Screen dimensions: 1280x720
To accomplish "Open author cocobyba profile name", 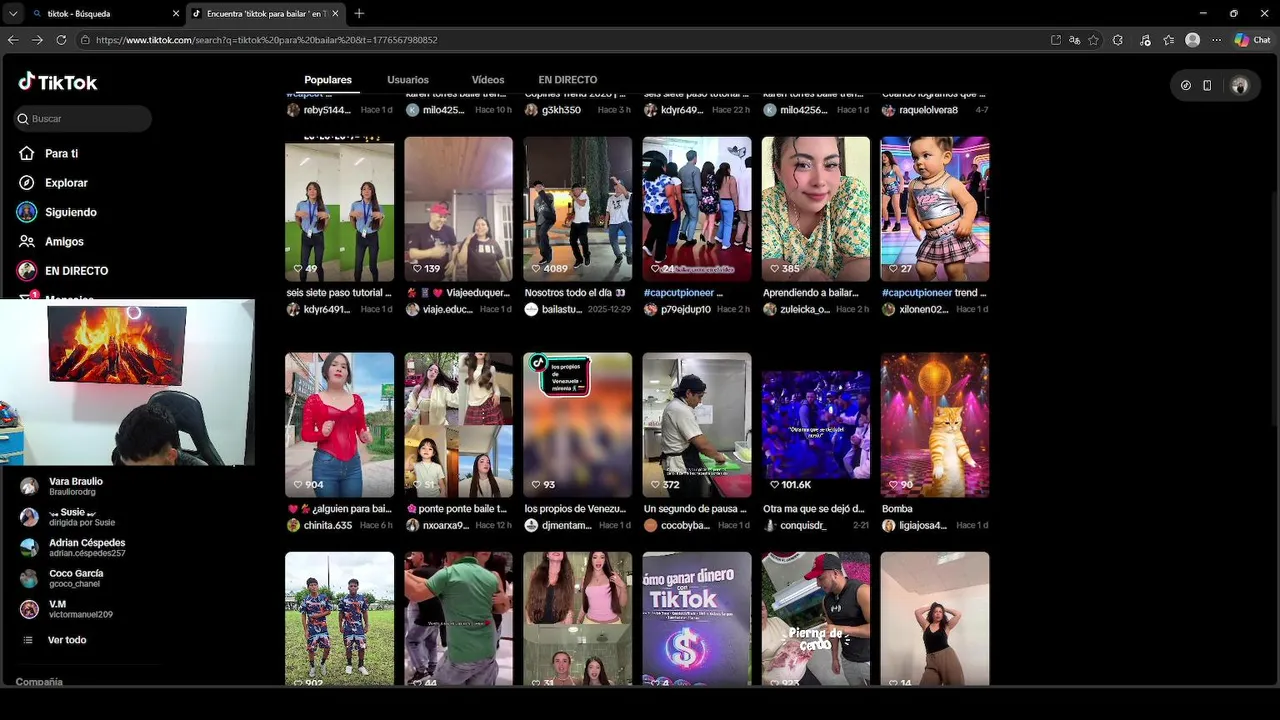I will 686,526.
